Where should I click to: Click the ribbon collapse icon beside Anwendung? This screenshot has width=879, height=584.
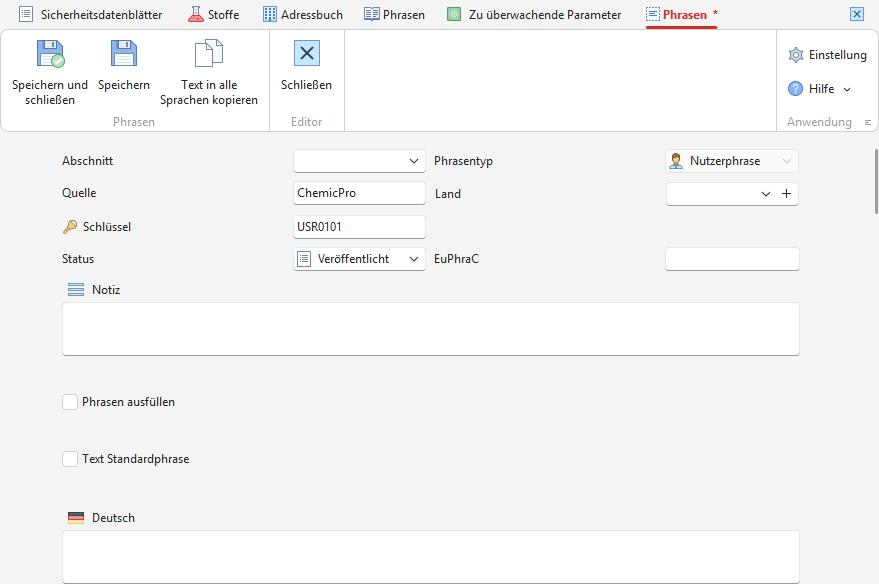868,122
